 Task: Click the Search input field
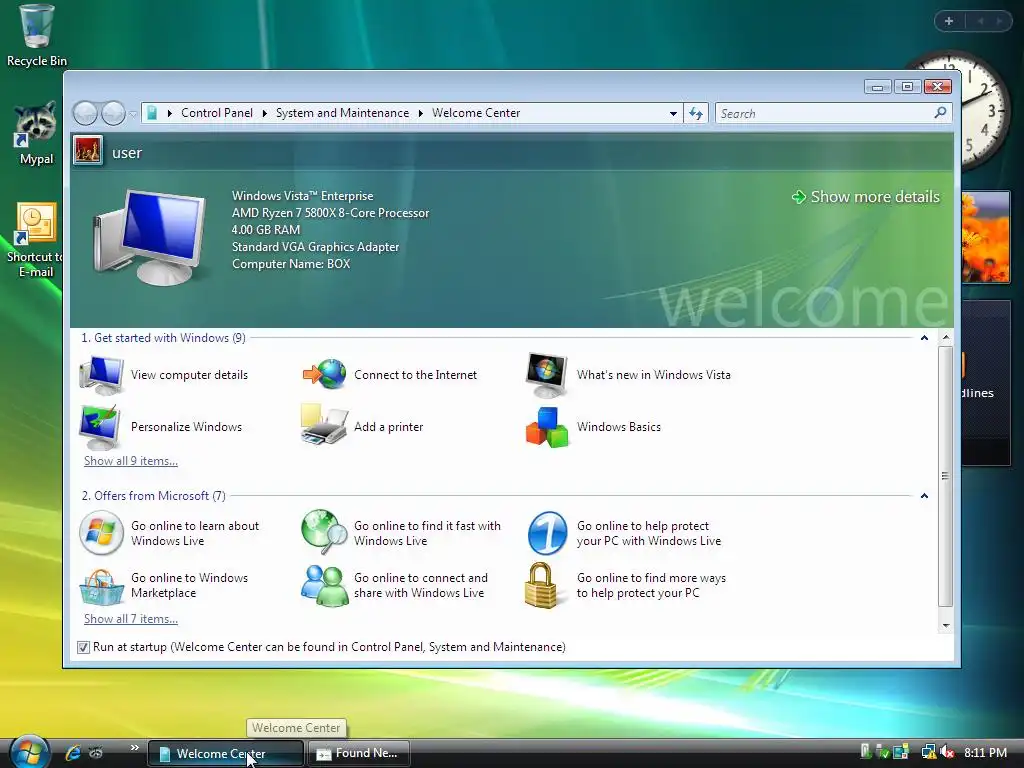point(825,114)
